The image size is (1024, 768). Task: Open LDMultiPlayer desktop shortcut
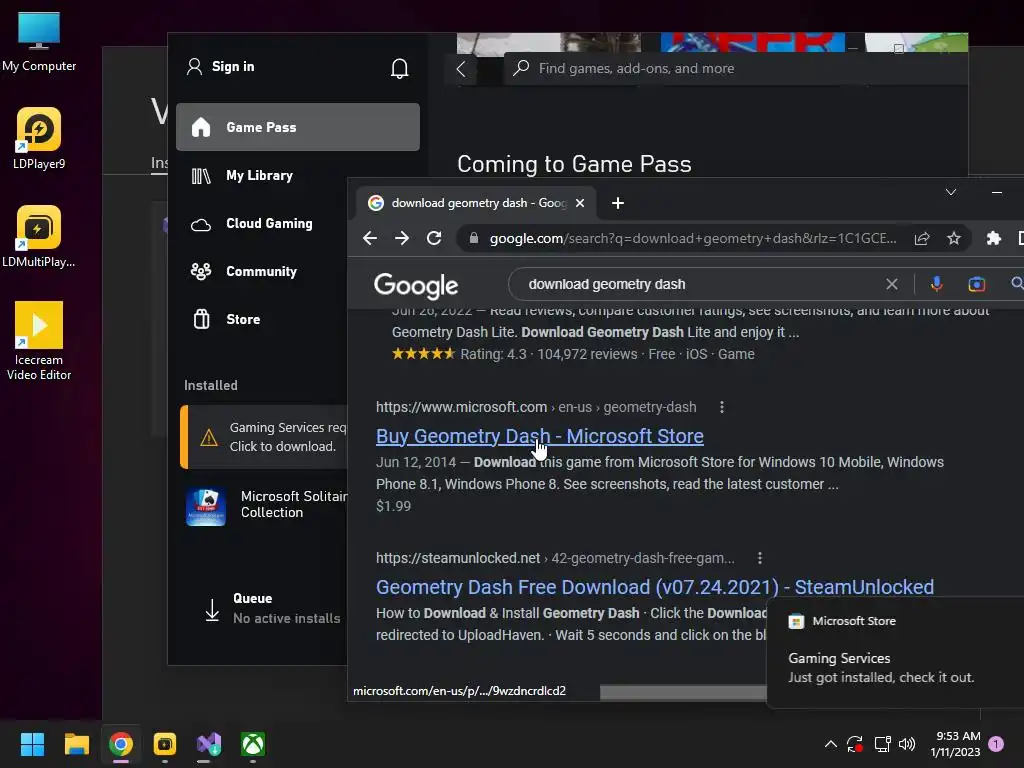39,236
